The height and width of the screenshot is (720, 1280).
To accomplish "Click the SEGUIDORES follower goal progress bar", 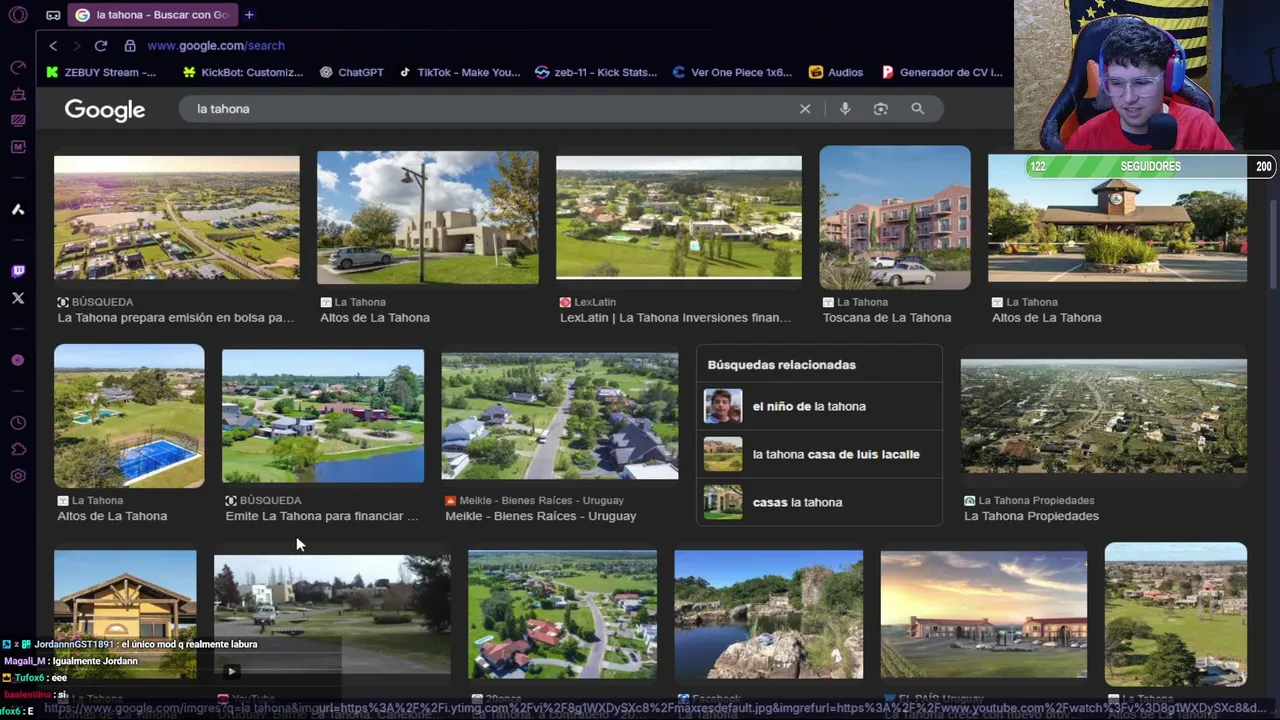I will [1150, 167].
